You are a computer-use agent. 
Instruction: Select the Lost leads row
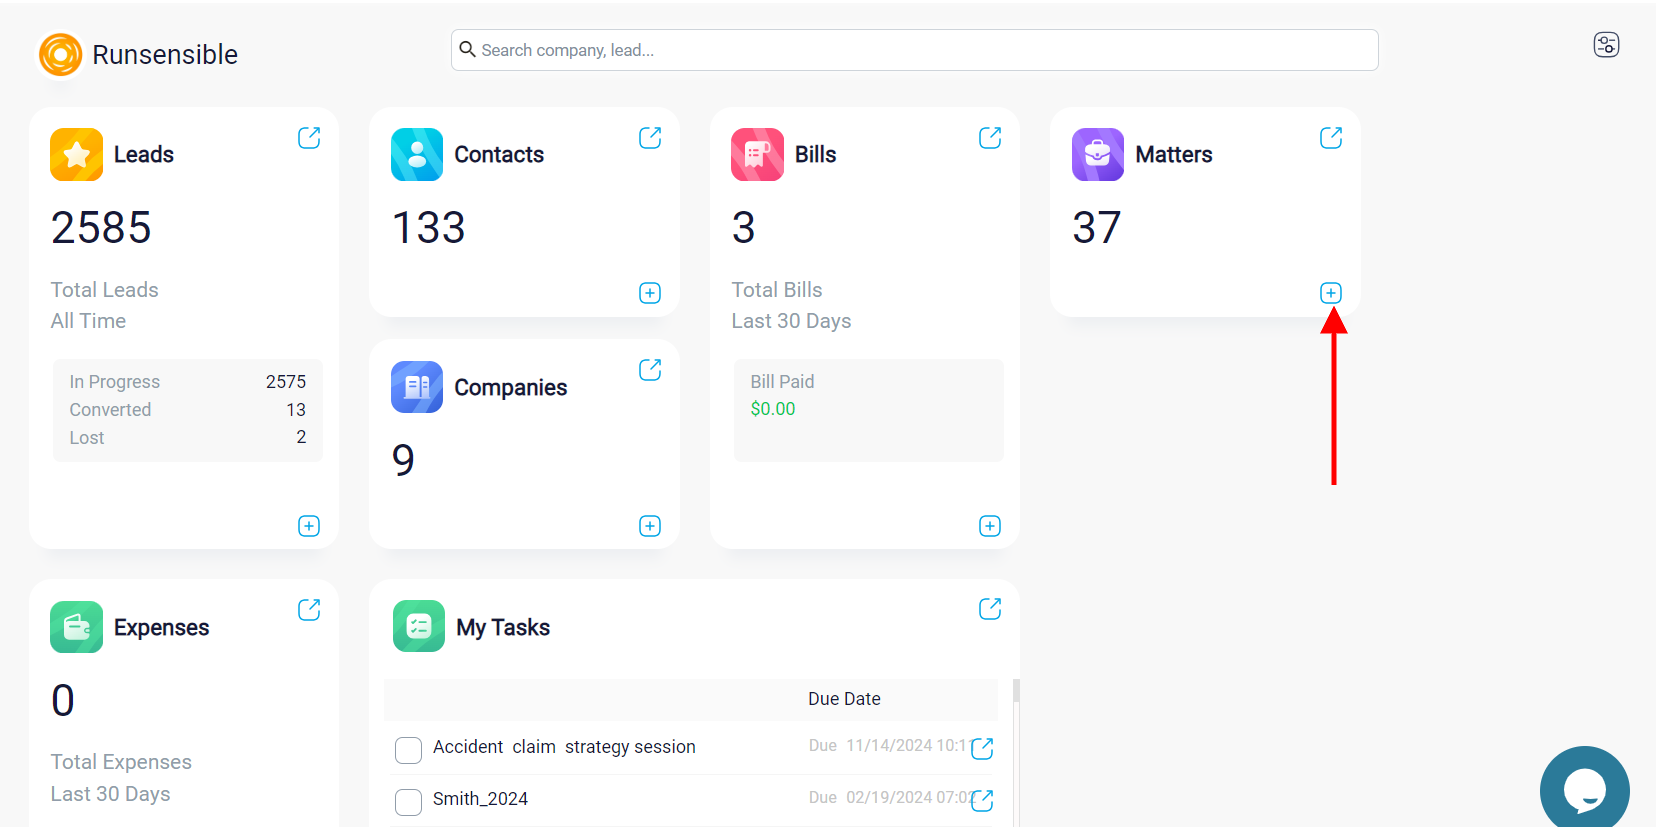pyautogui.click(x=188, y=438)
